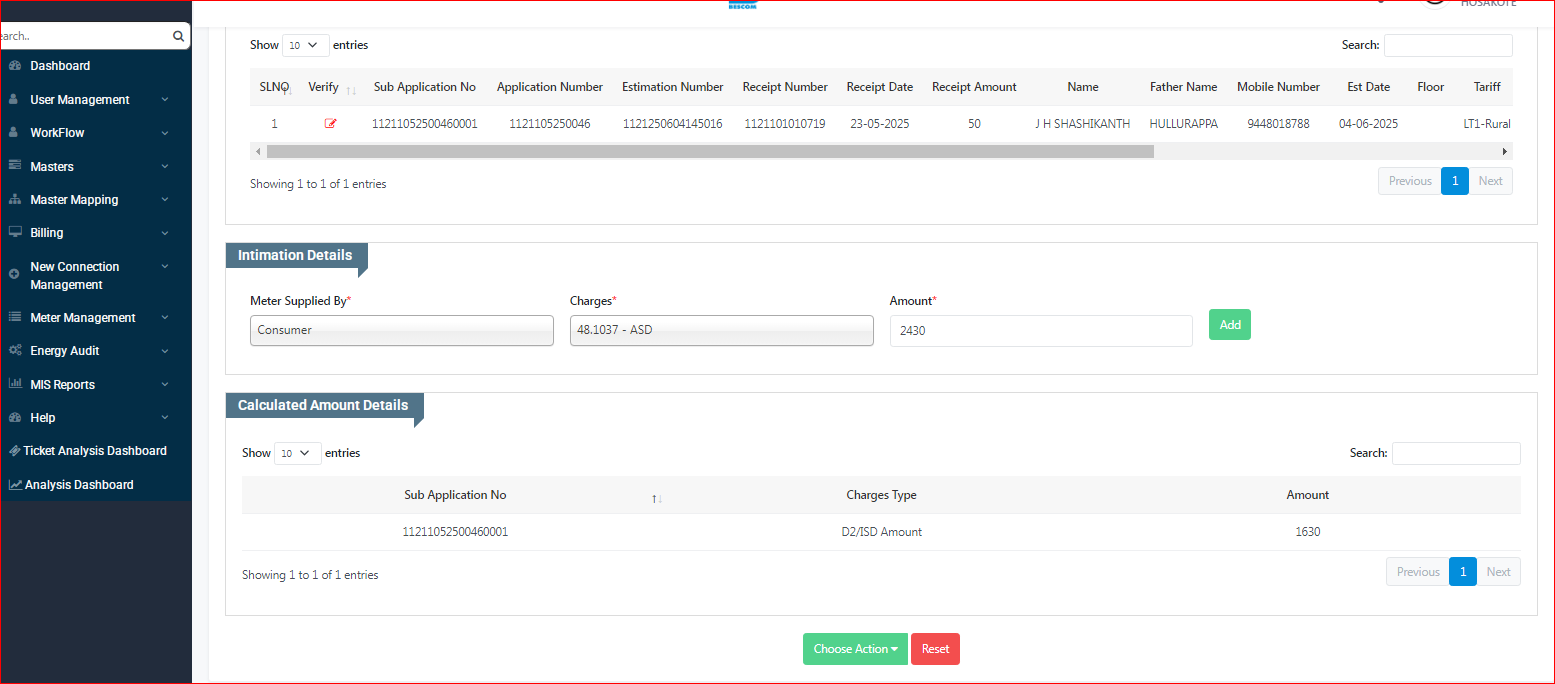Expand Meter Management menu chevron
Viewport: 1555px width, 684px height.
[x=165, y=318]
